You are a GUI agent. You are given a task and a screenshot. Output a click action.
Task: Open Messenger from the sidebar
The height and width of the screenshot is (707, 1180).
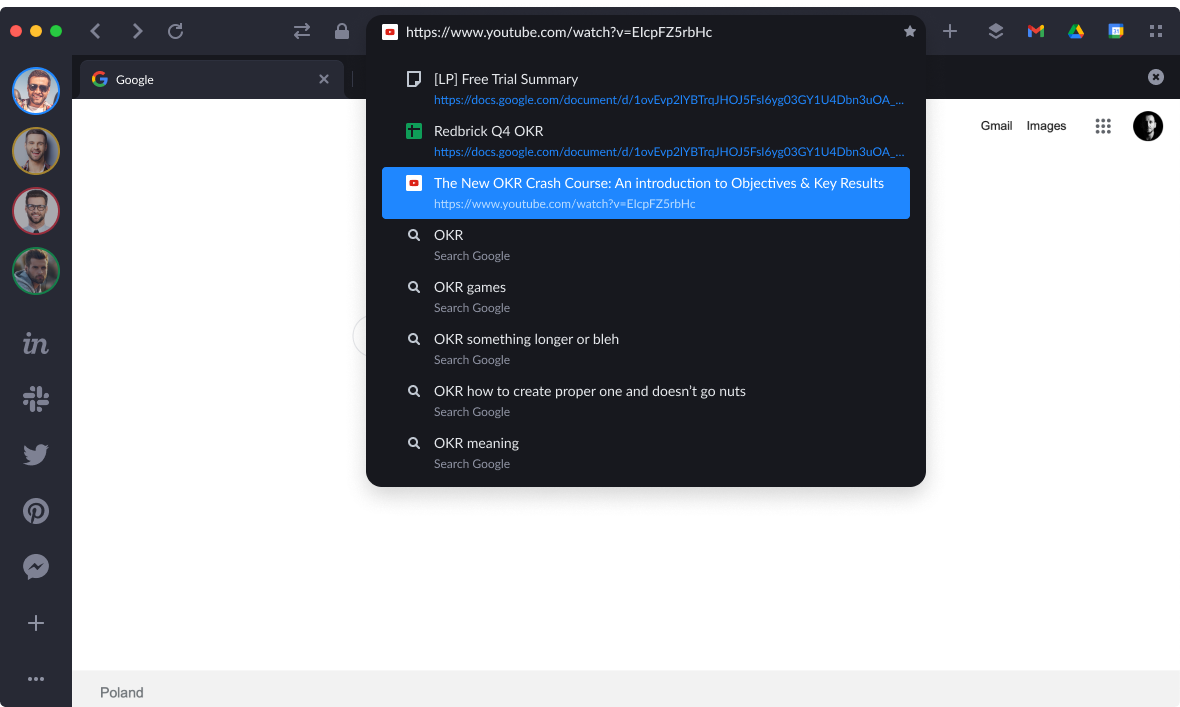pos(36,567)
